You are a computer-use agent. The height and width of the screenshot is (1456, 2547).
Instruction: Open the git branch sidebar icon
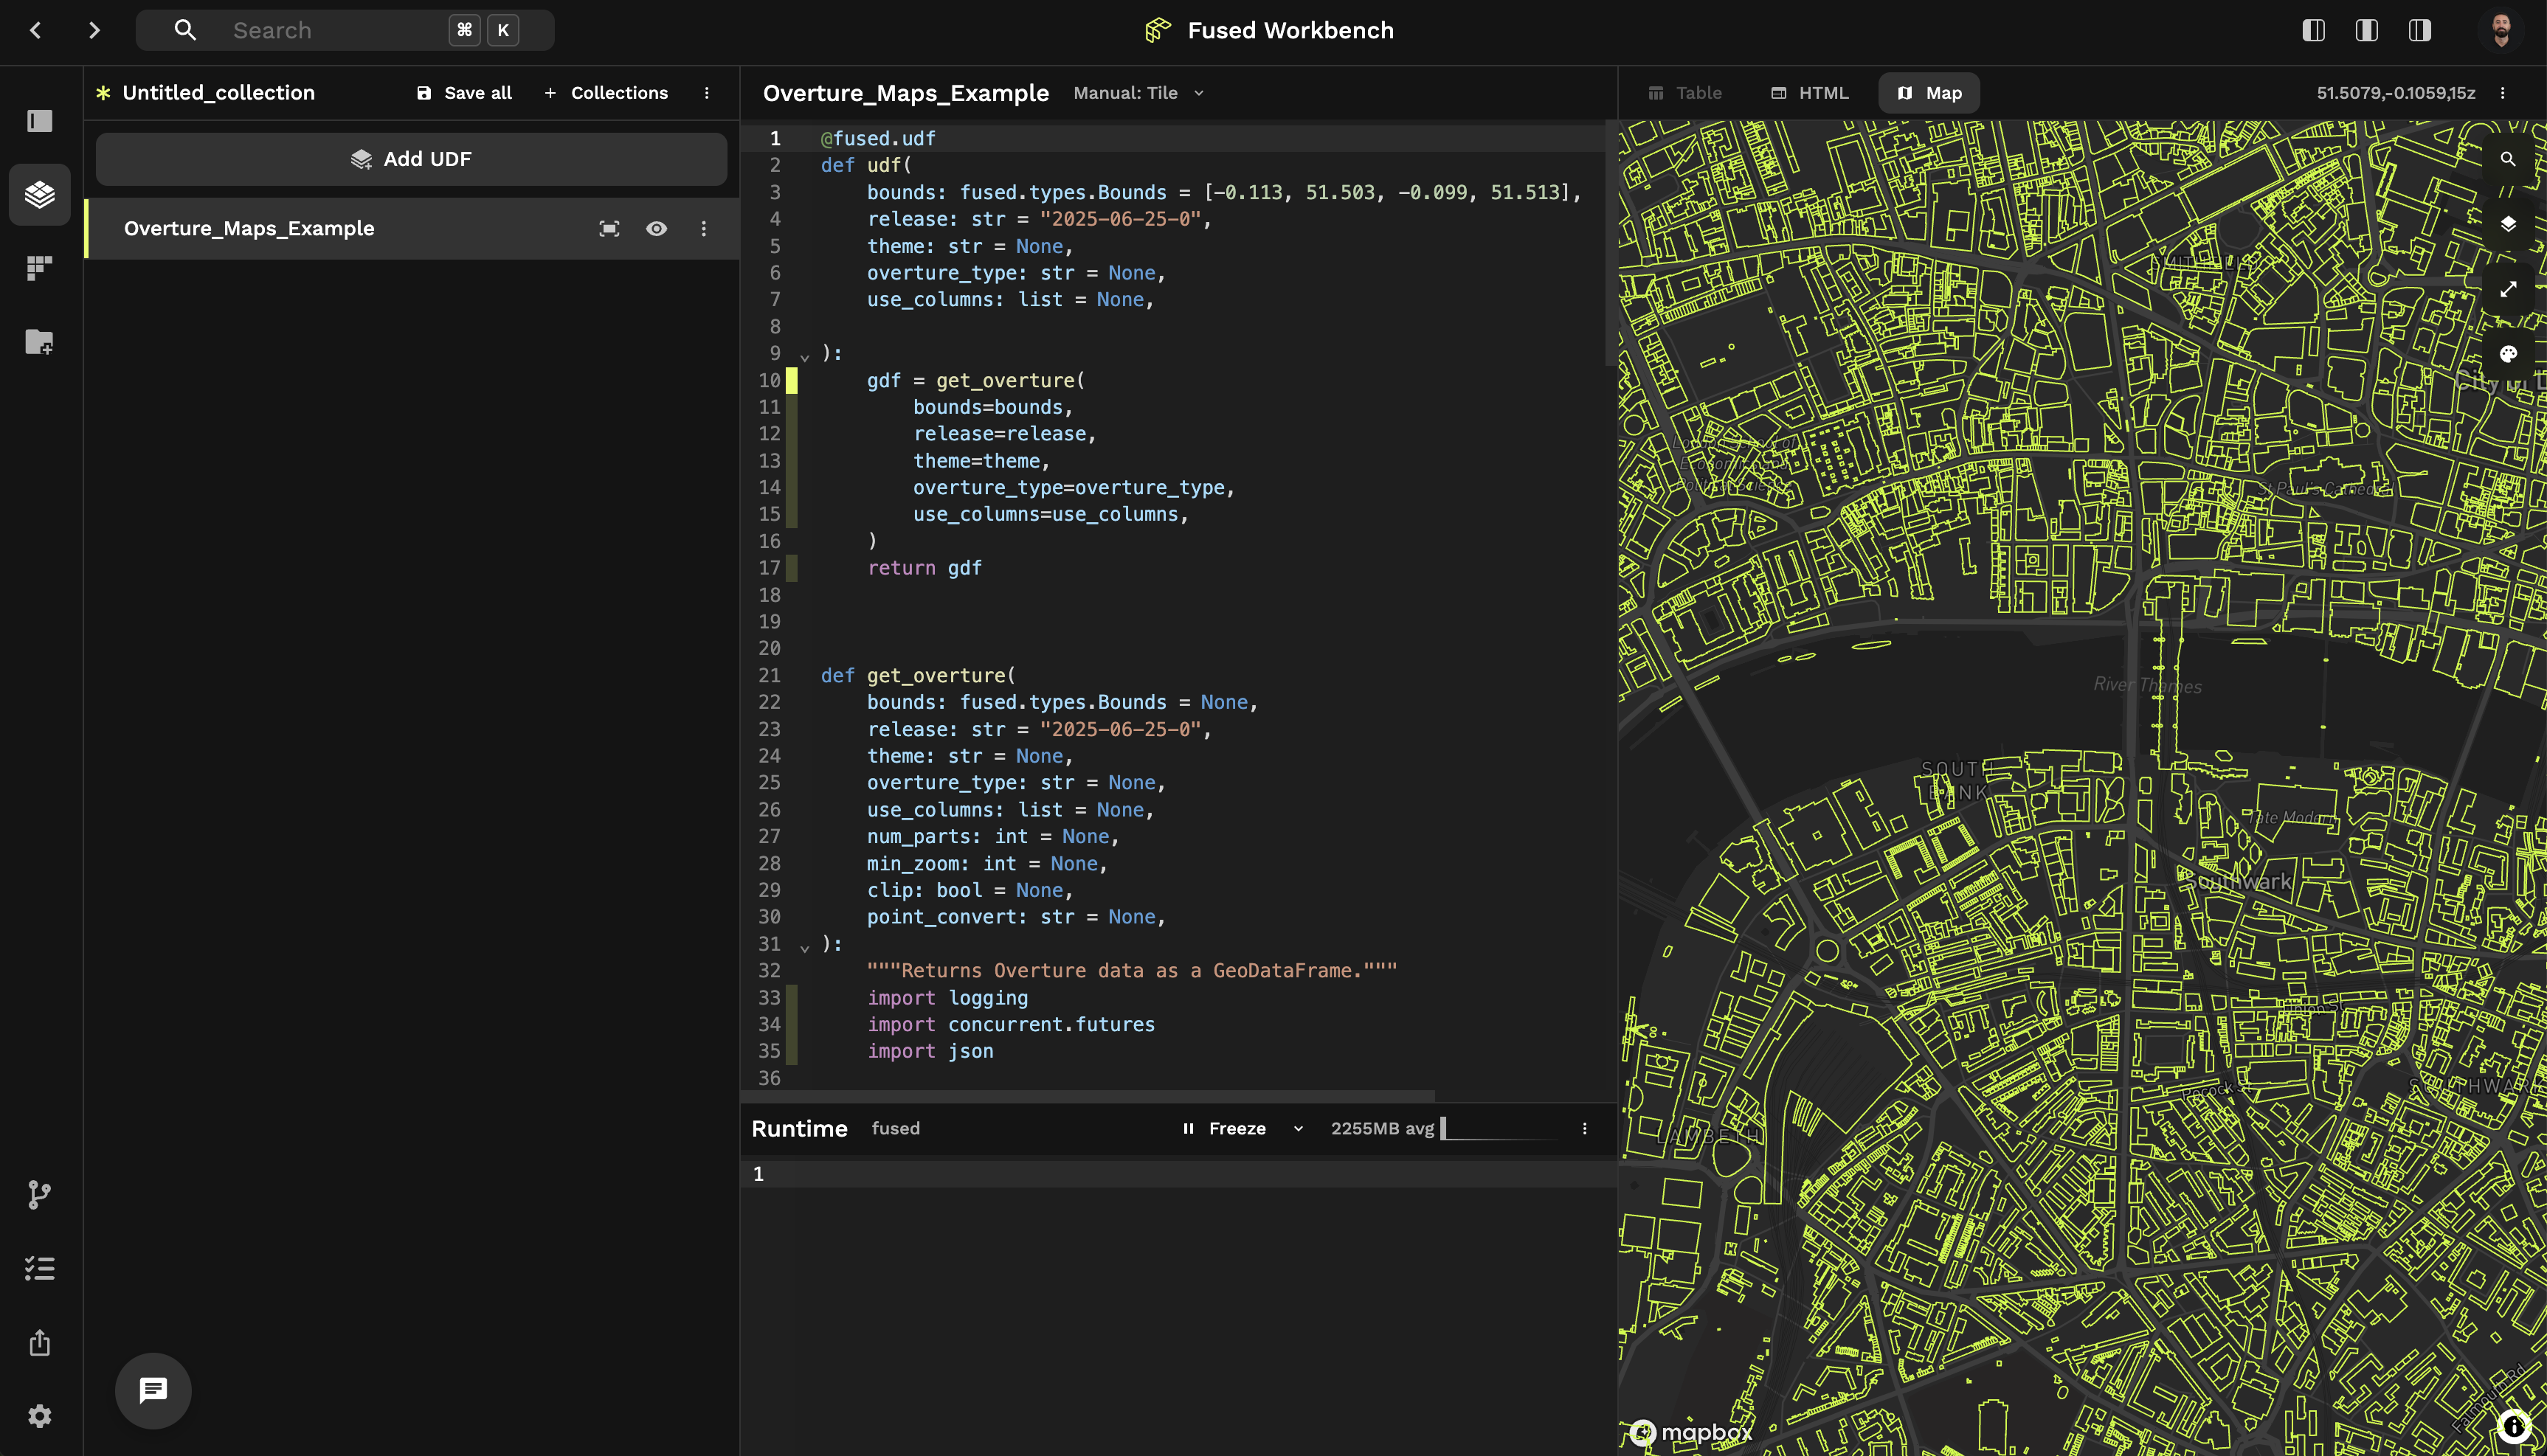40,1194
